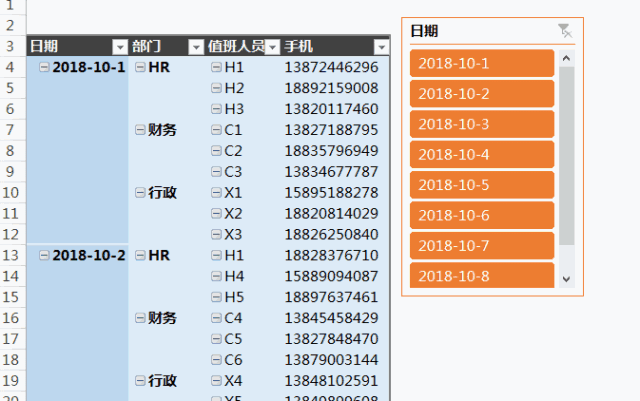This screenshot has width=640, height=401.
Task: Click phone number 13845458429
Action: [x=331, y=318]
